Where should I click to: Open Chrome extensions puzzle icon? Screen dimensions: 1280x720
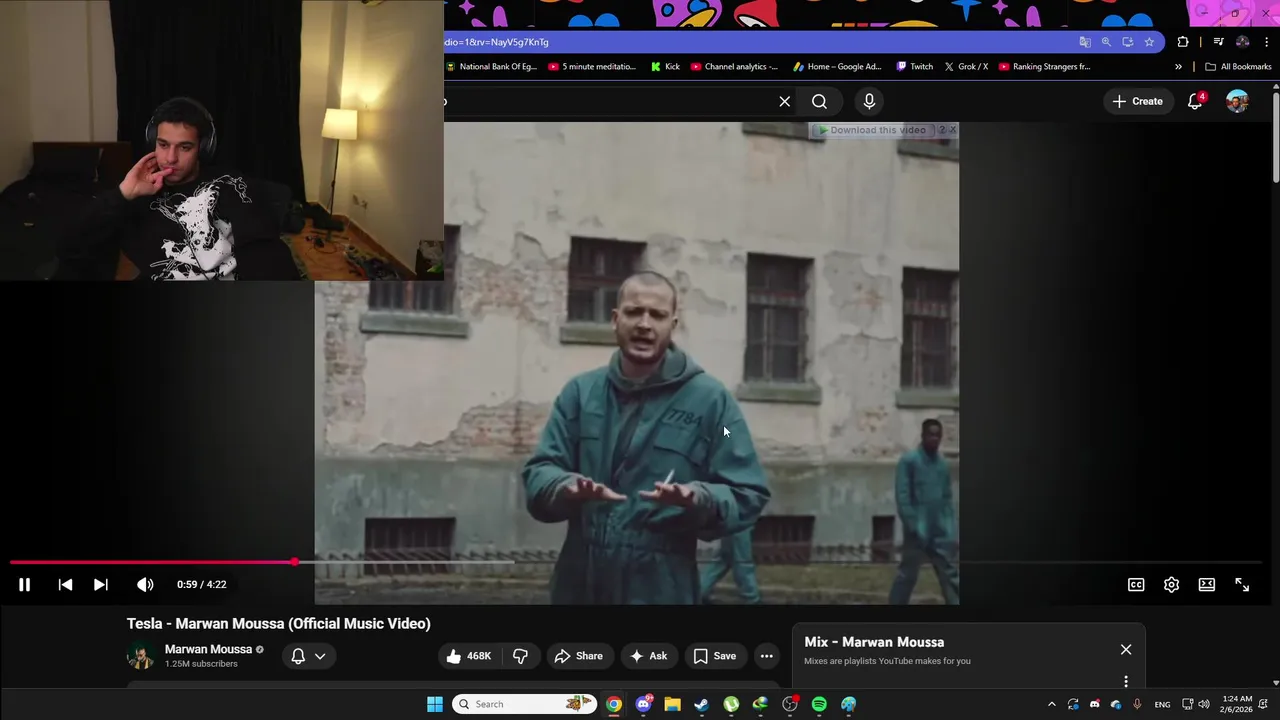[x=1183, y=42]
